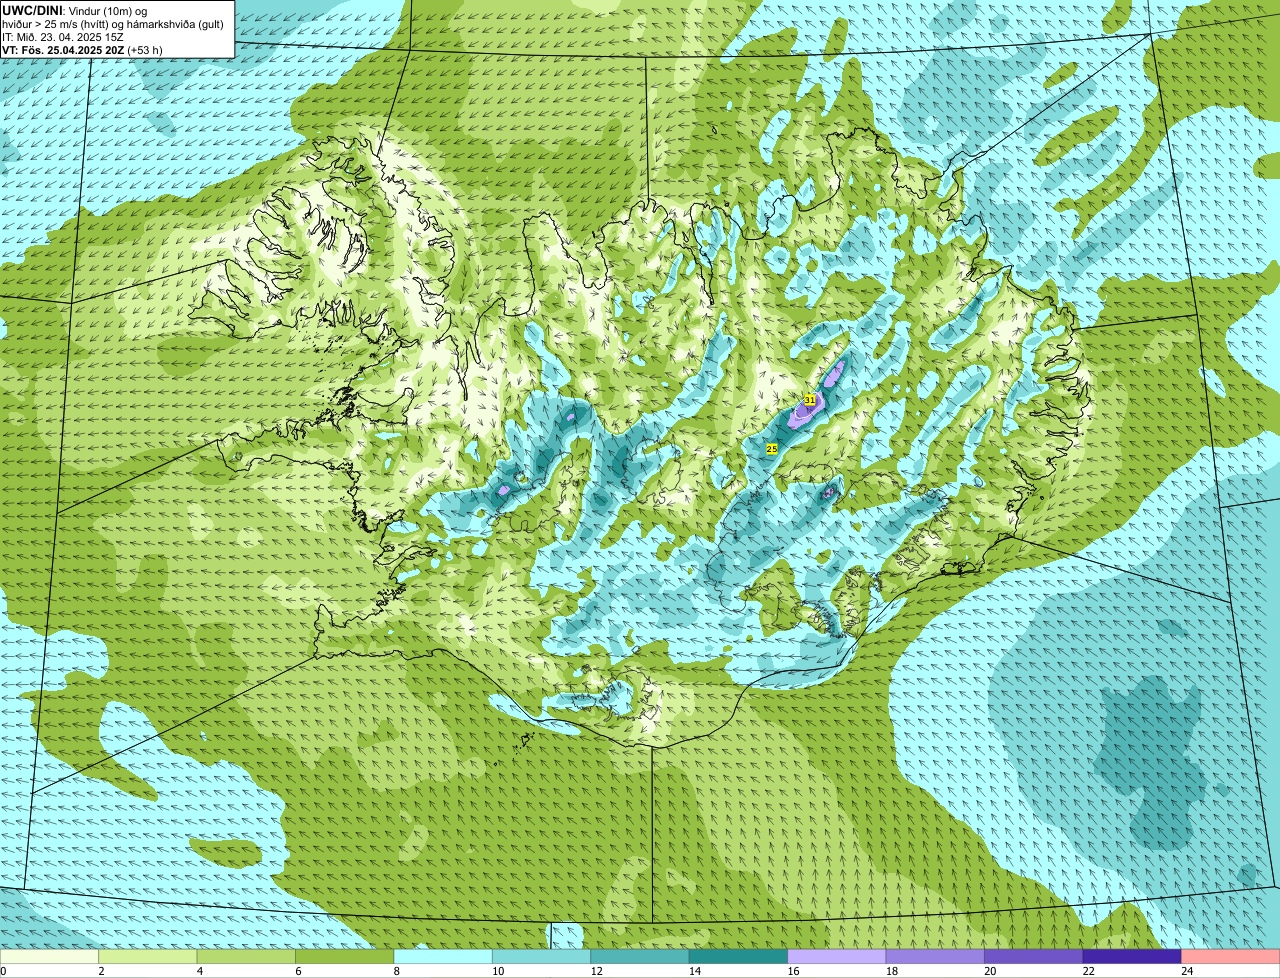Click the yellow gust marker labeled 31
Viewport: 1280px width, 978px height.
click(810, 399)
